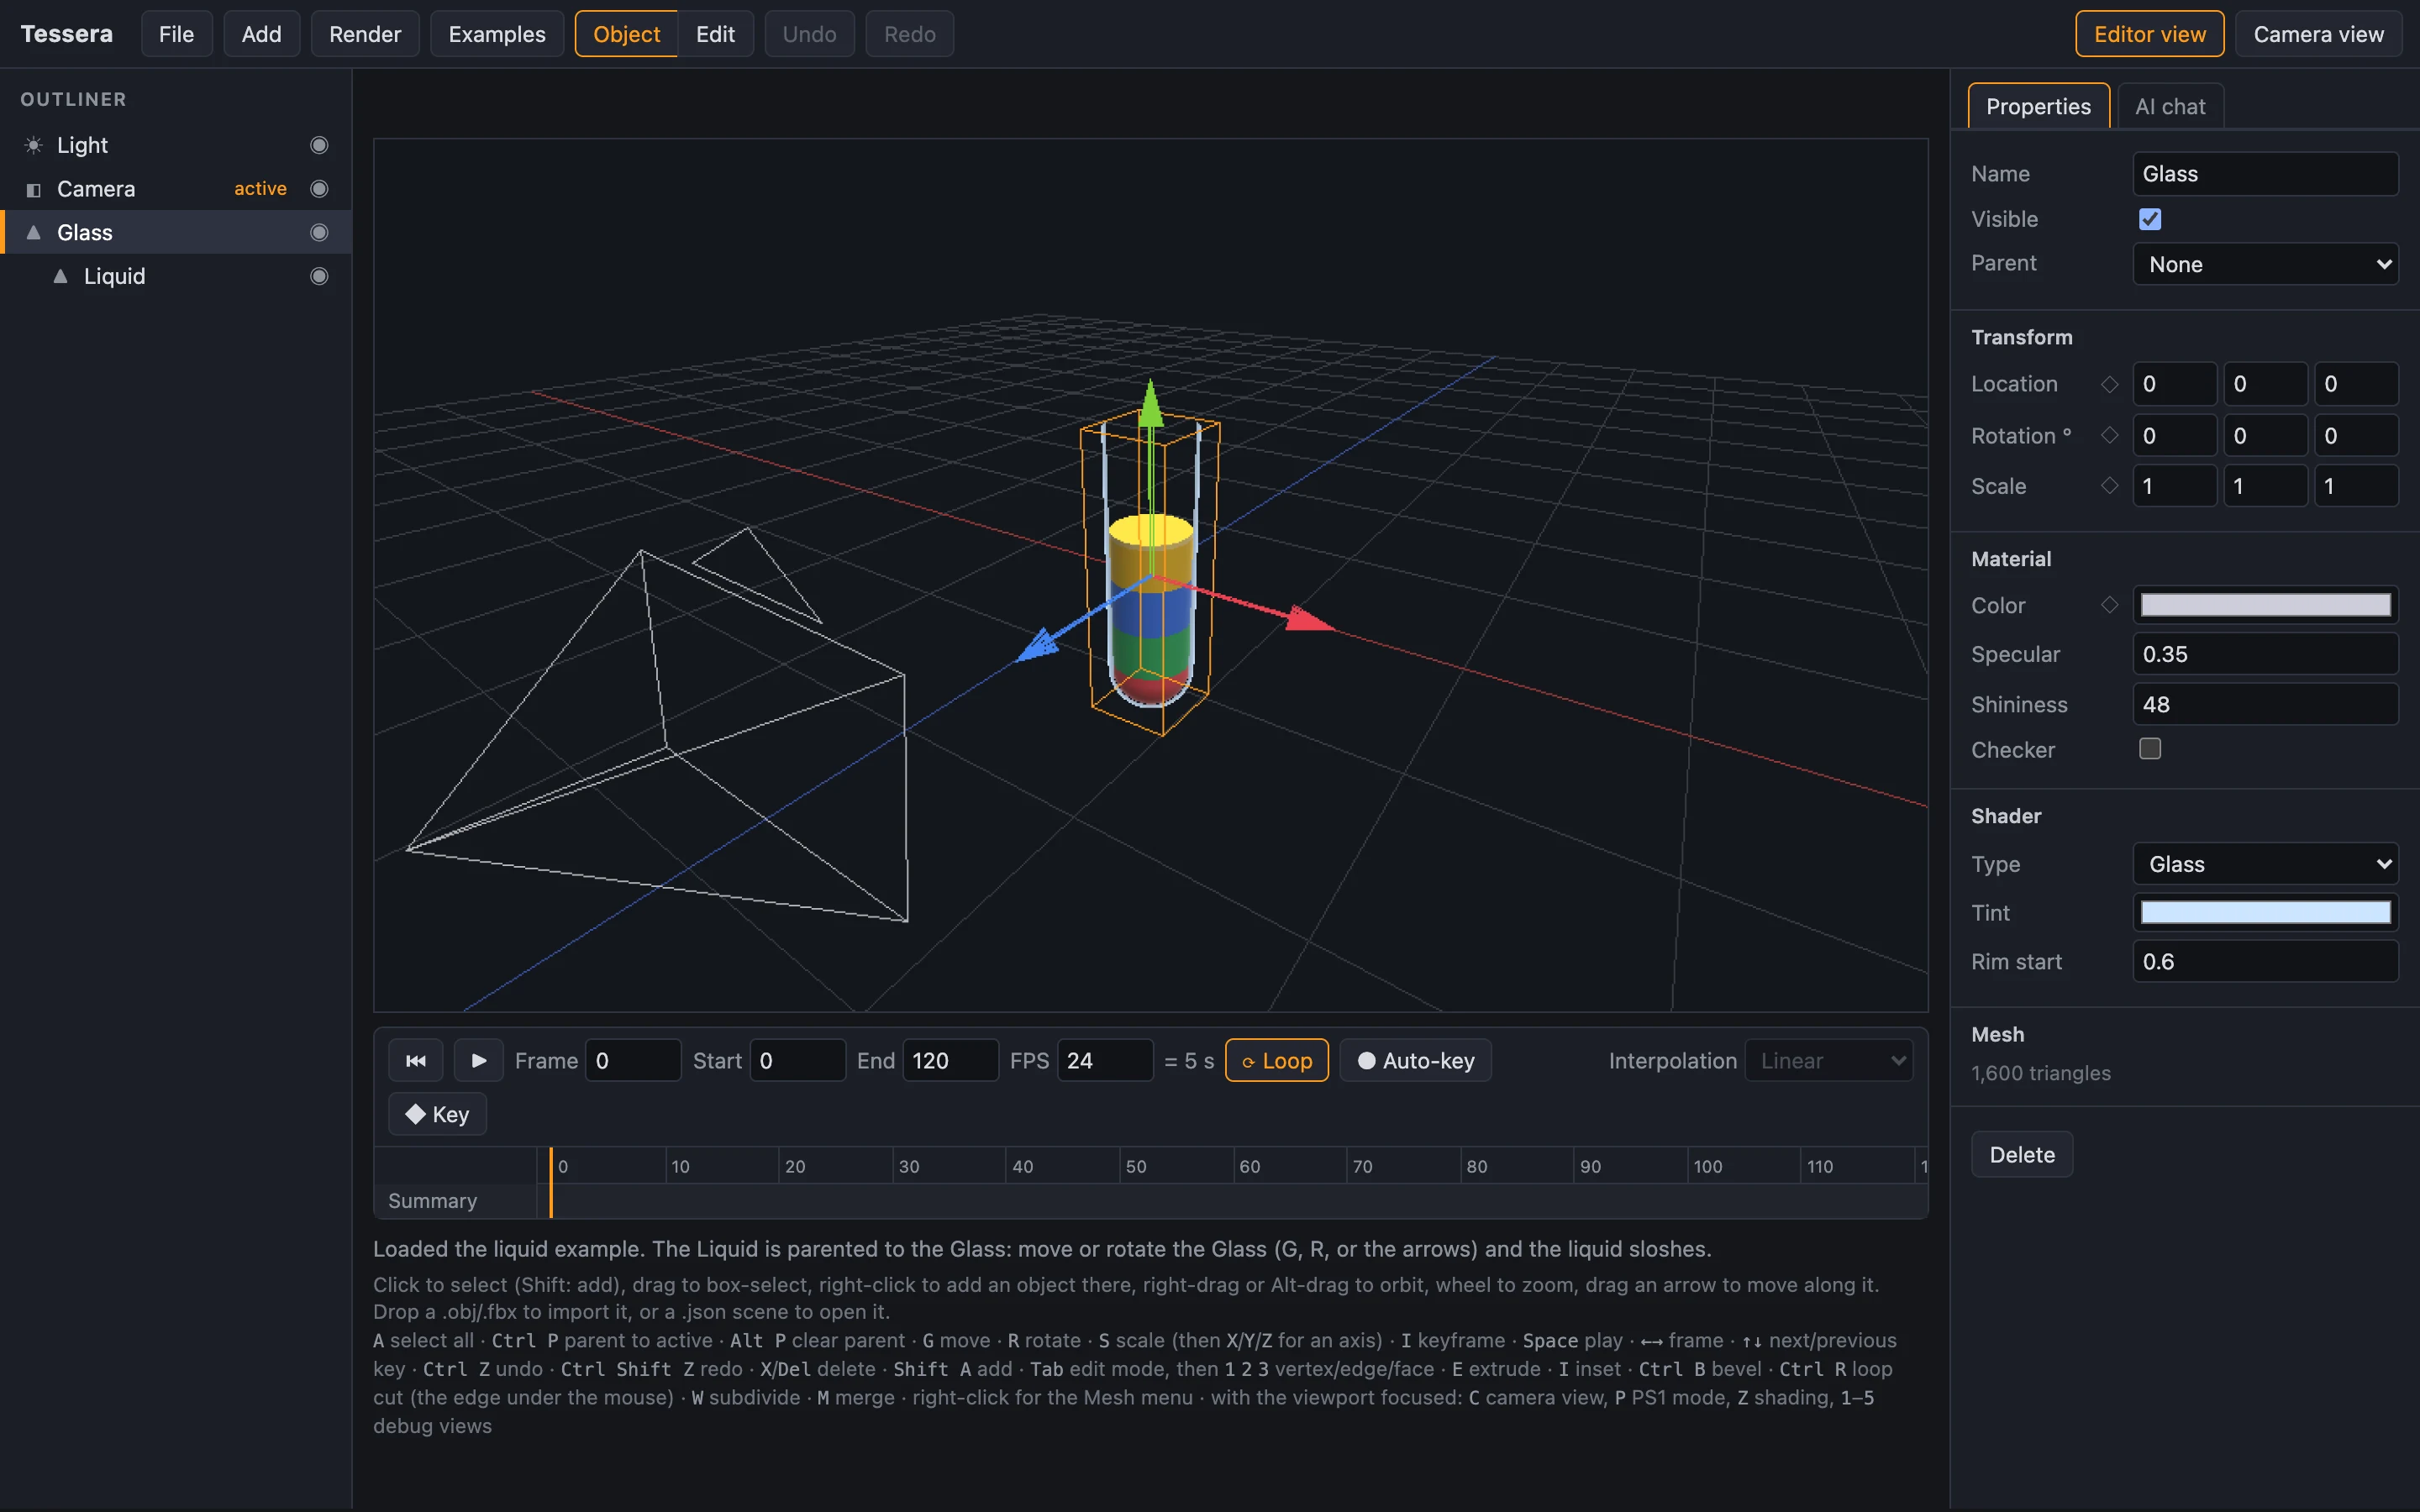Insert keyframe with Key button
Image resolution: width=2420 pixels, height=1512 pixels.
[x=437, y=1114]
